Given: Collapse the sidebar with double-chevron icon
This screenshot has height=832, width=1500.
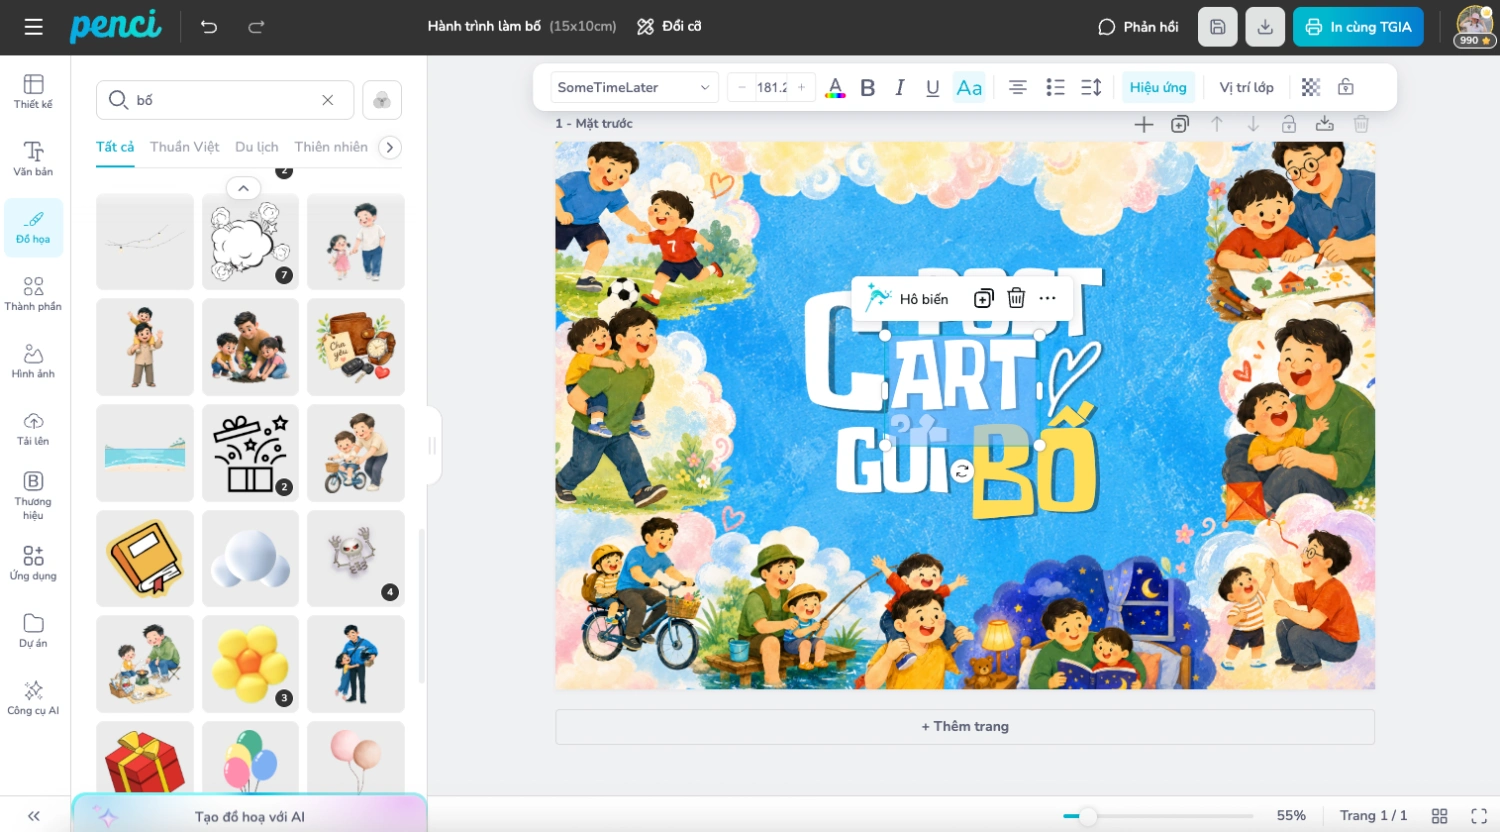Looking at the screenshot, I should pos(34,816).
